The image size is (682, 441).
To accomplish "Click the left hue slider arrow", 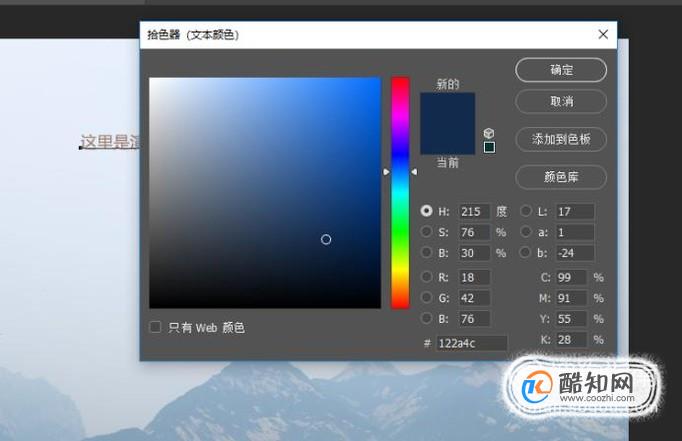I will click(386, 172).
